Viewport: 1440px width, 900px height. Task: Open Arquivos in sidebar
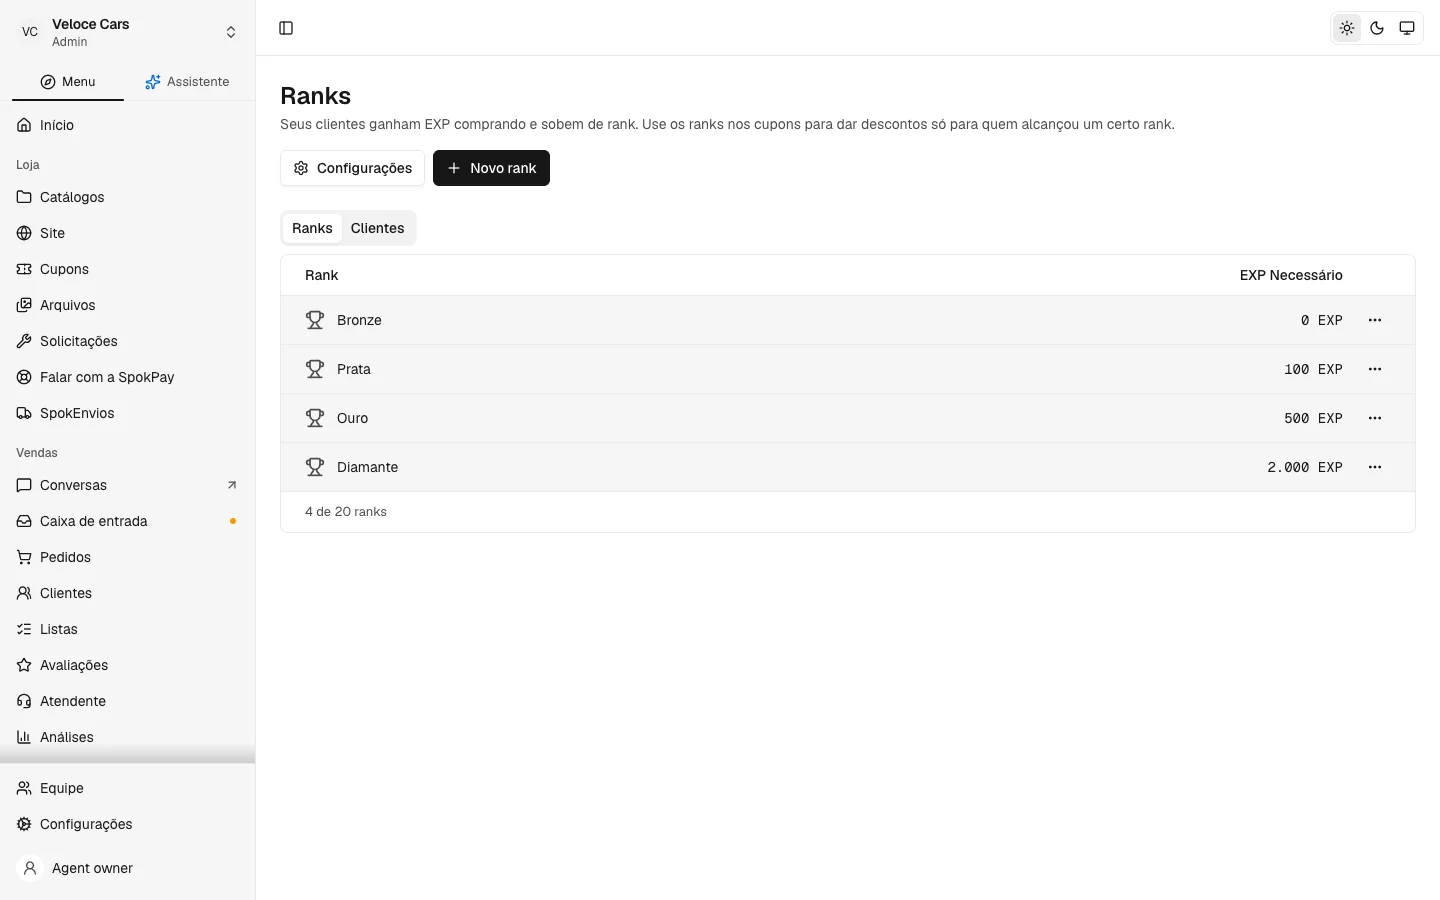(128, 305)
